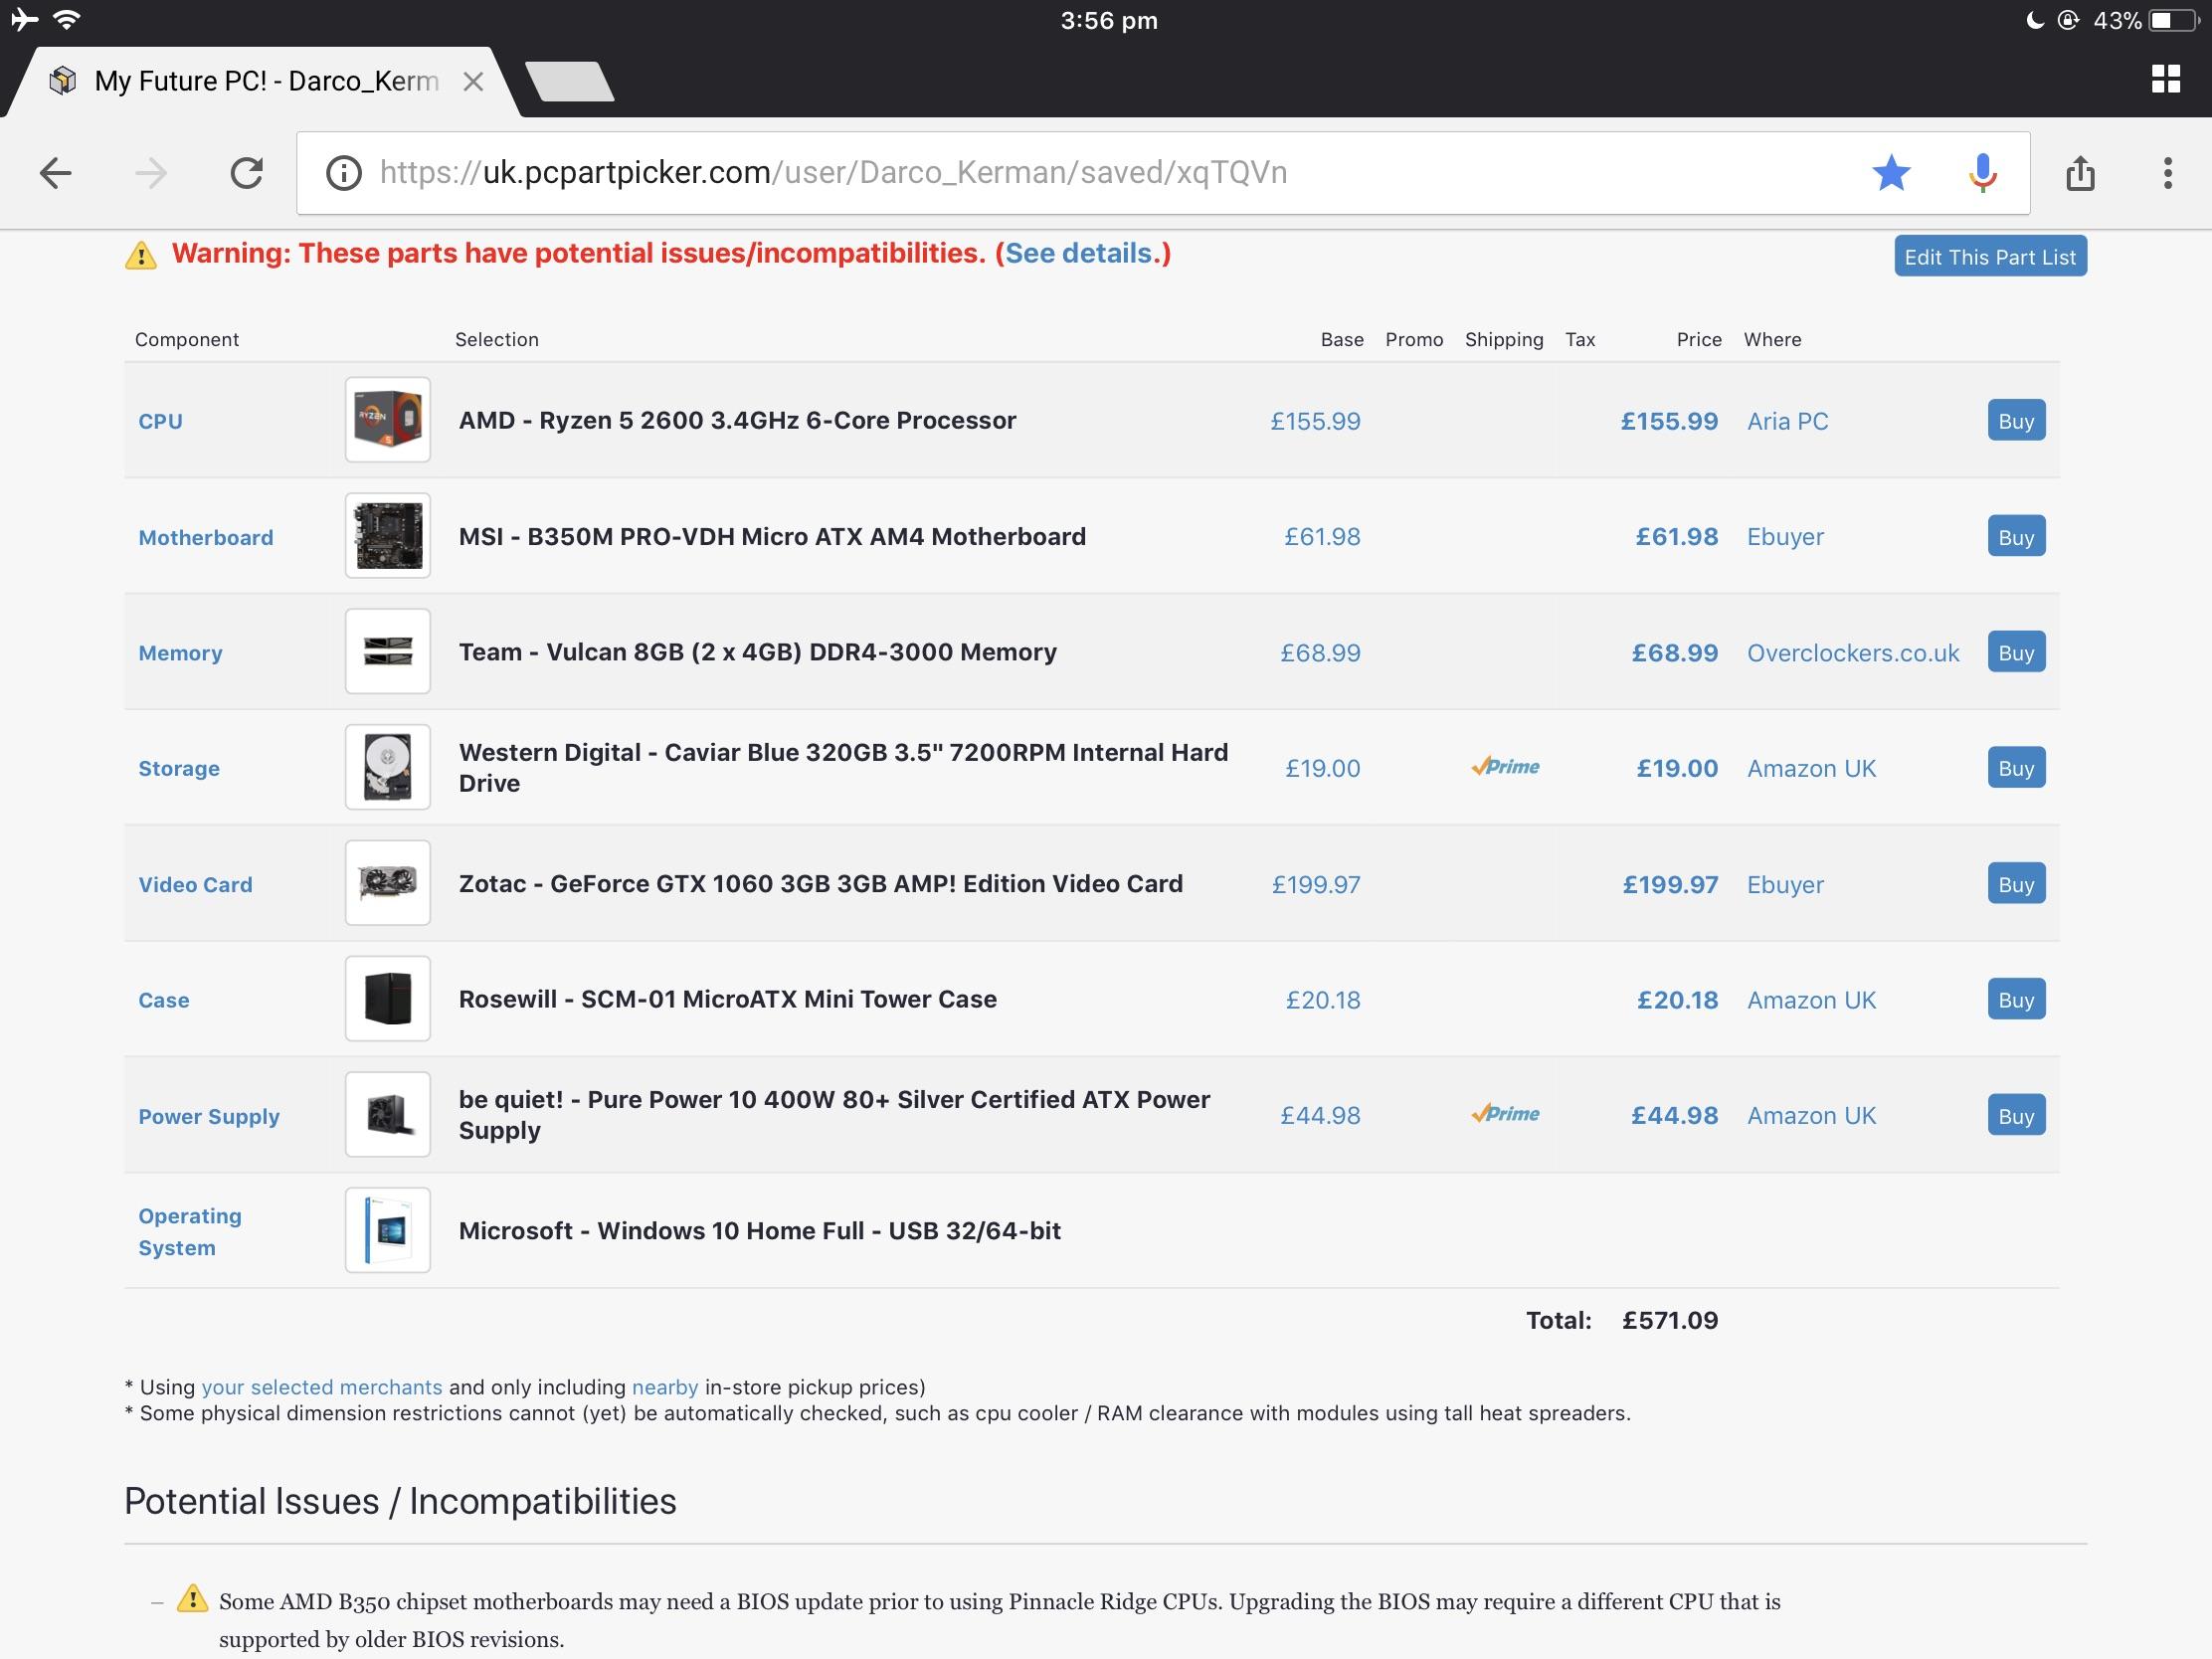This screenshot has height=1659, width=2212.
Task: Reload the page with the refresh icon
Action: [246, 172]
